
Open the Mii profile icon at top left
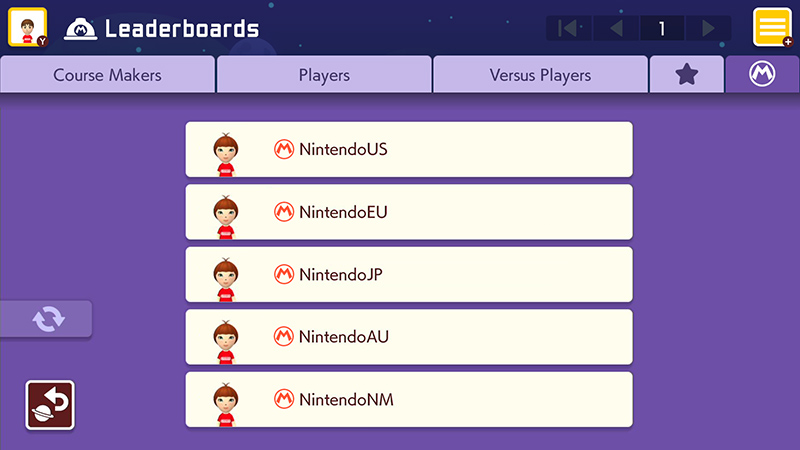point(28,27)
